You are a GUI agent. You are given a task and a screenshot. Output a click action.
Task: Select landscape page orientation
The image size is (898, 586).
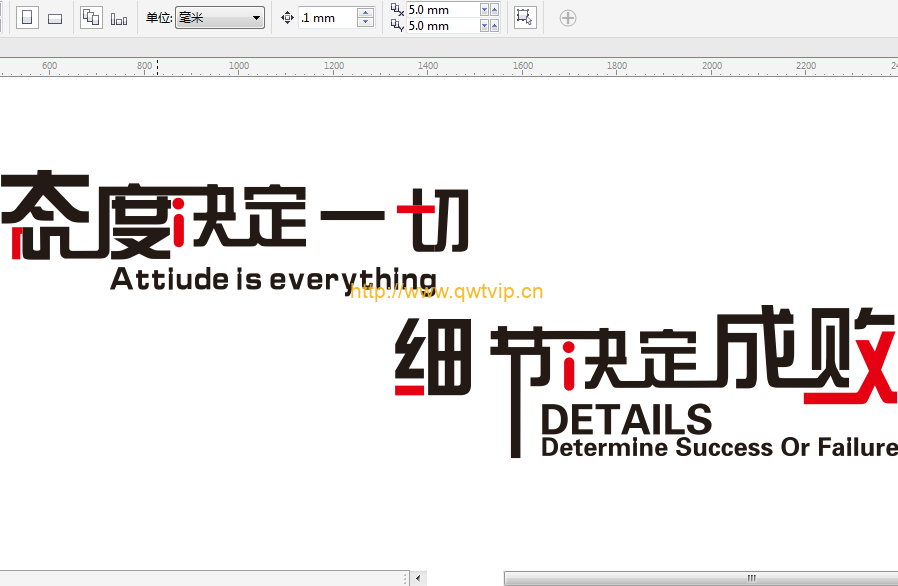55,19
